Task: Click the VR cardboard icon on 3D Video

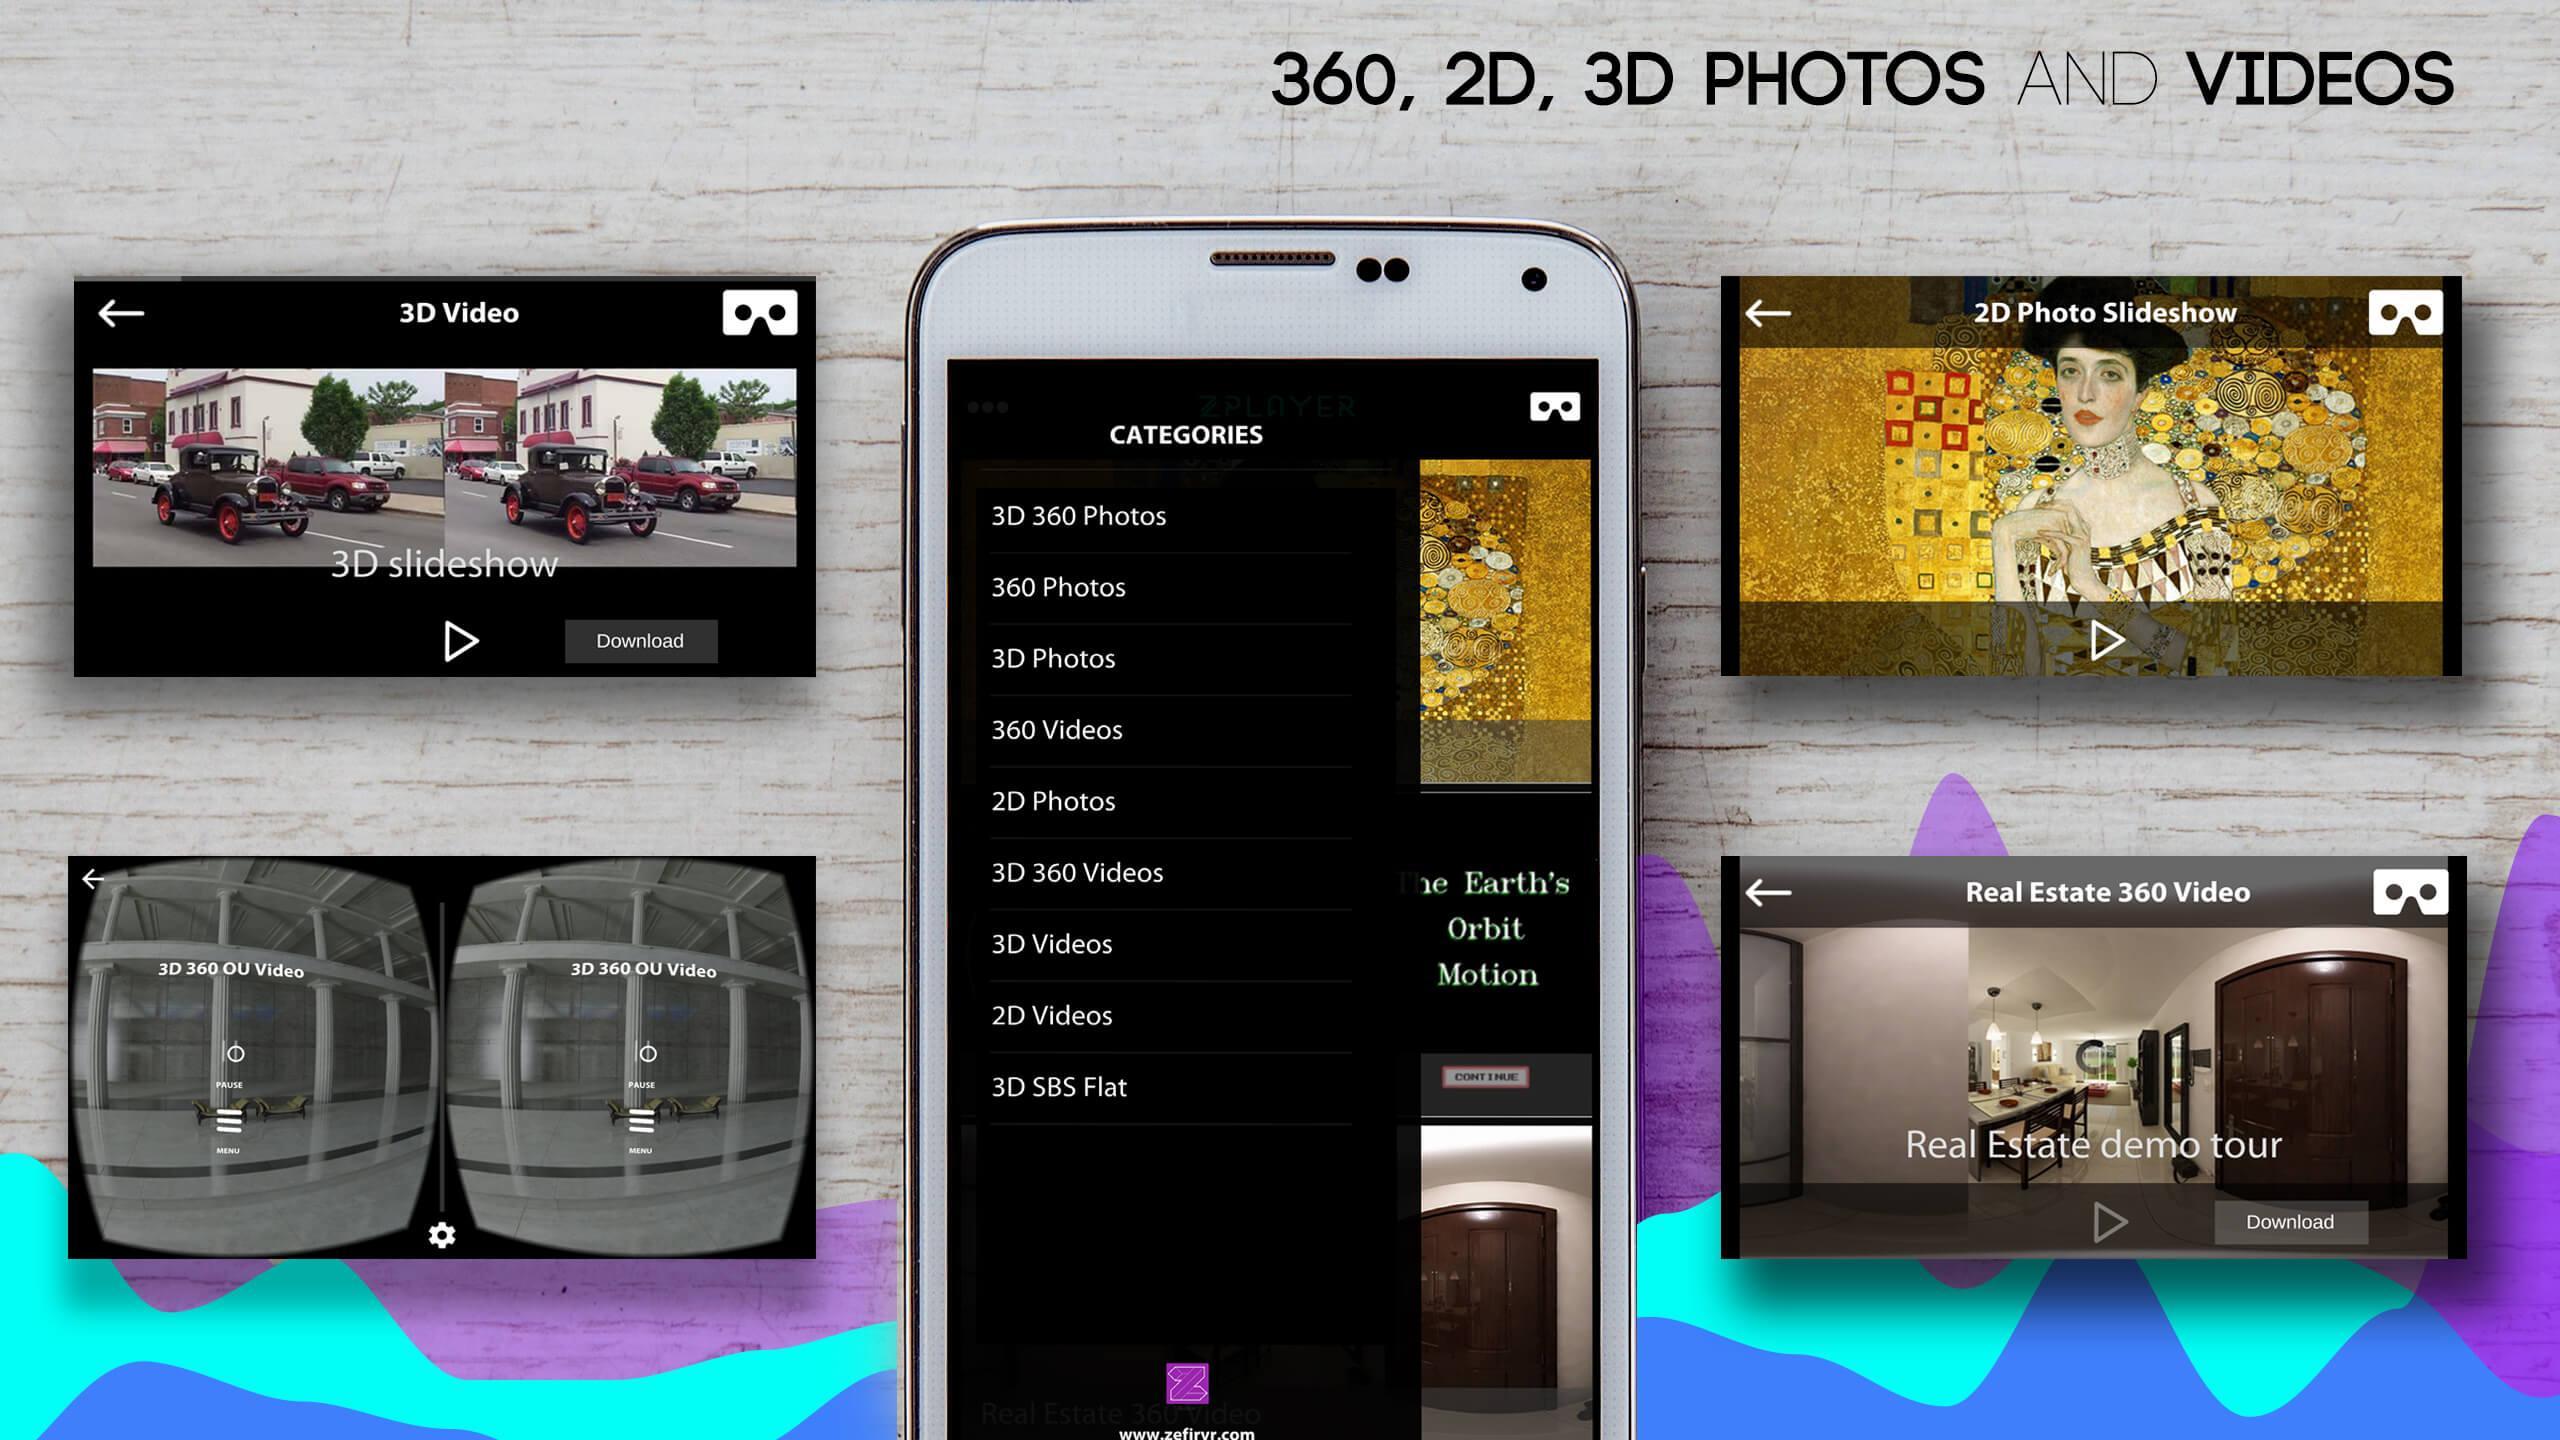Action: click(x=758, y=313)
